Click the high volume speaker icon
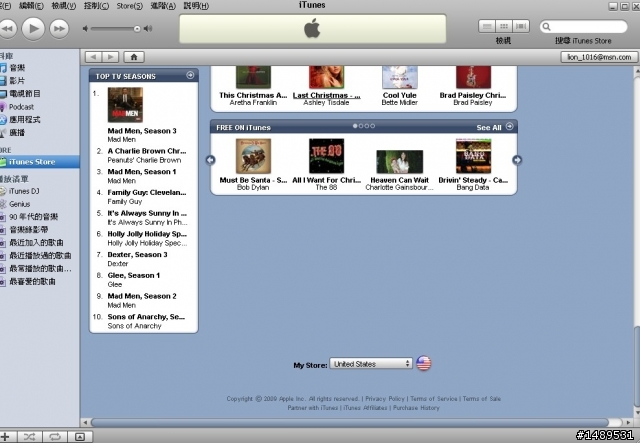This screenshot has width=640, height=443. (x=148, y=29)
